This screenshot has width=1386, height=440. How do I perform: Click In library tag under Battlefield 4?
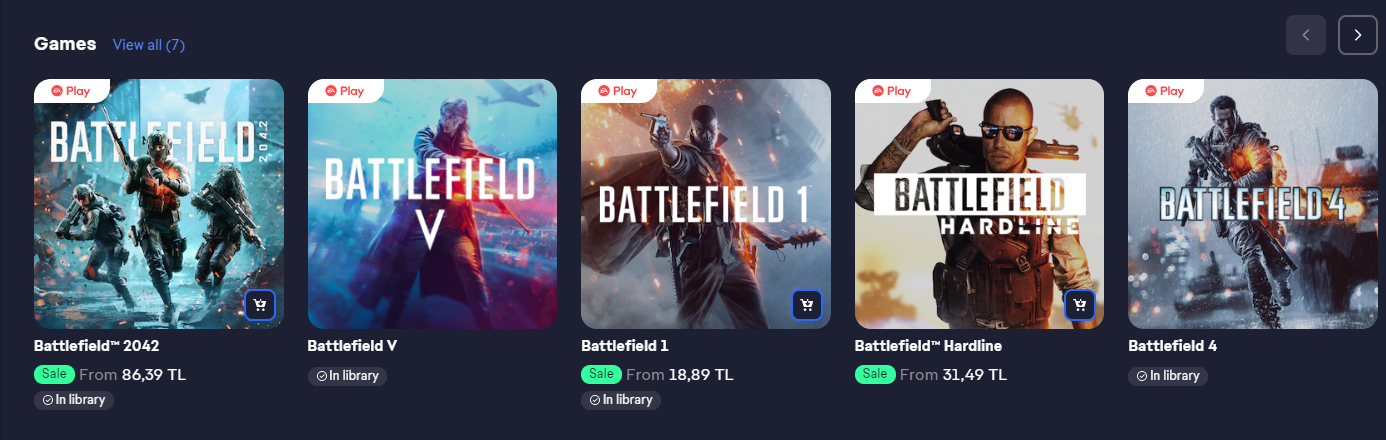click(1168, 376)
